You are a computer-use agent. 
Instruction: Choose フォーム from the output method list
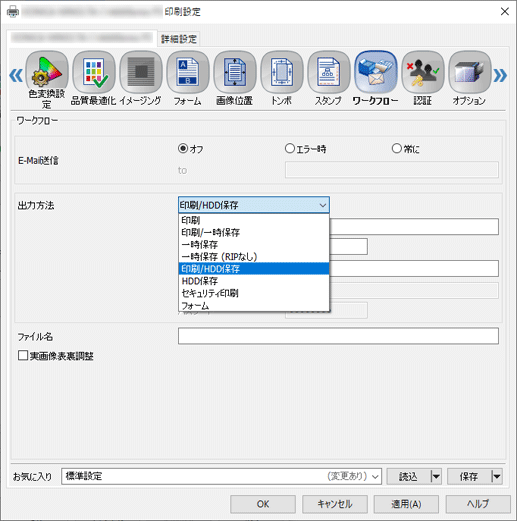pyautogui.click(x=254, y=305)
